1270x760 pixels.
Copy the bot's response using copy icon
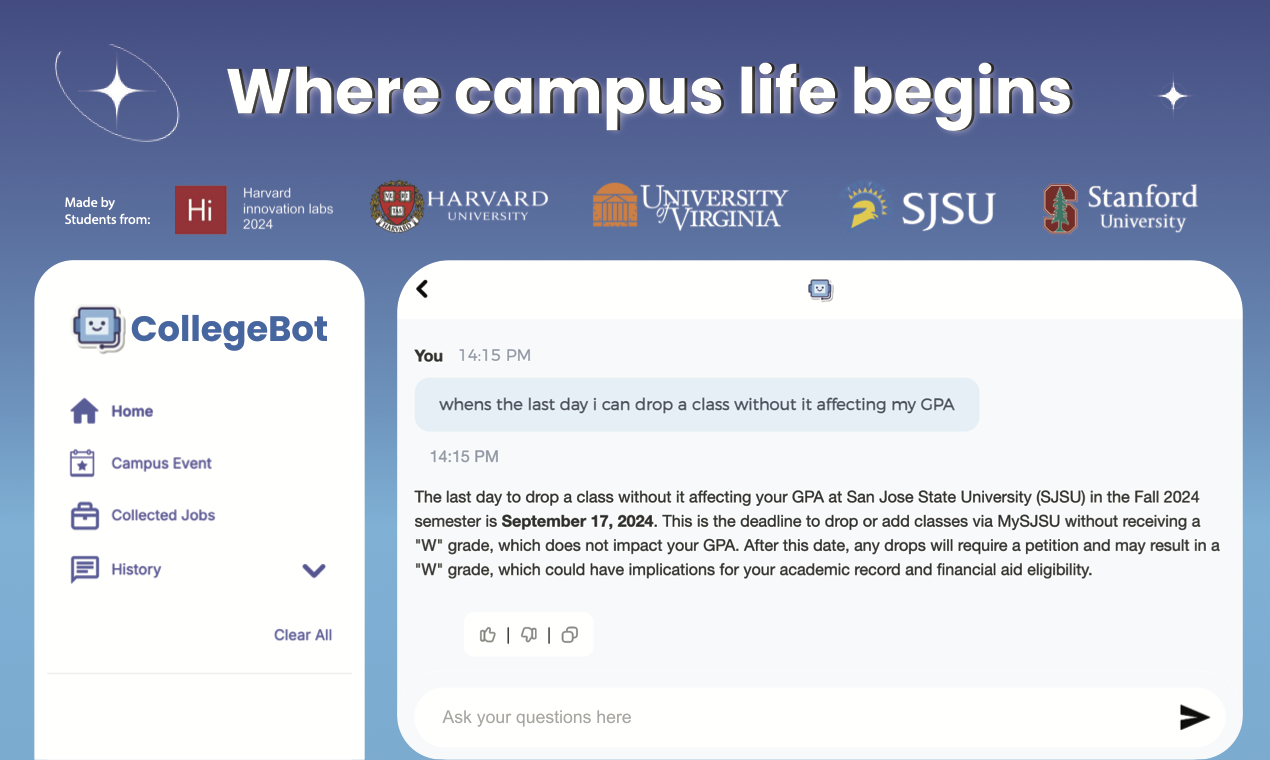click(569, 634)
